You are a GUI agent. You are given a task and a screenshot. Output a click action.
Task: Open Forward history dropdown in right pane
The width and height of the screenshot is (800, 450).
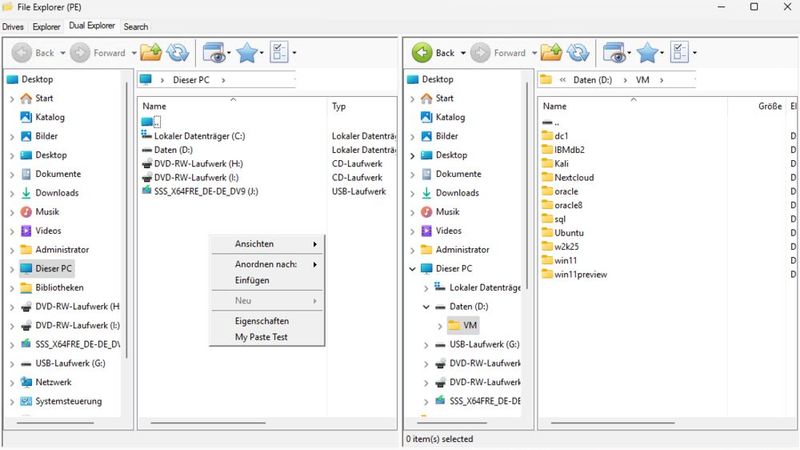point(535,53)
